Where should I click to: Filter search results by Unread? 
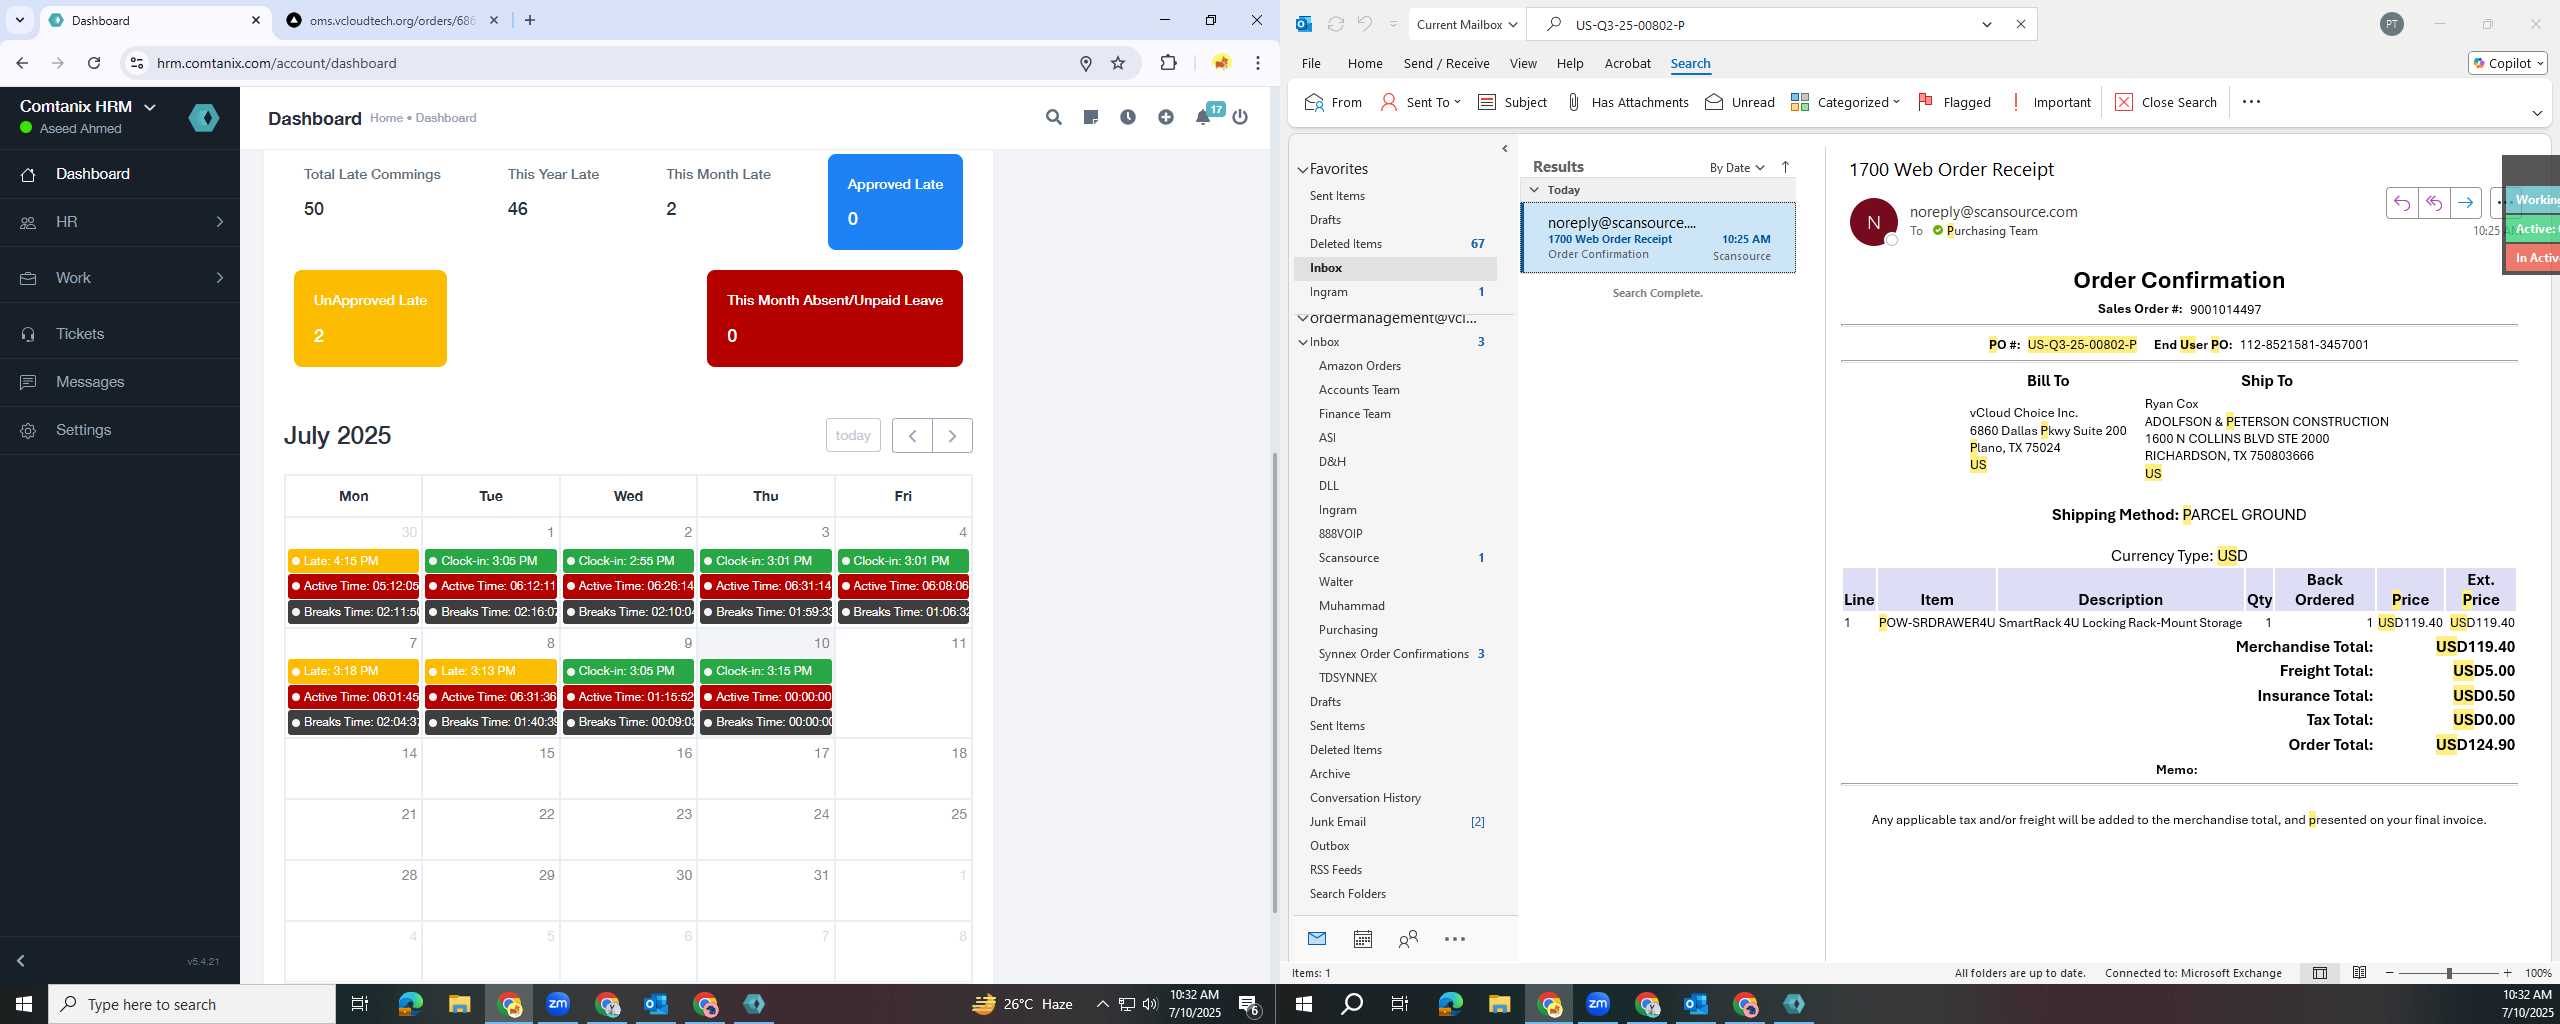(x=1740, y=102)
